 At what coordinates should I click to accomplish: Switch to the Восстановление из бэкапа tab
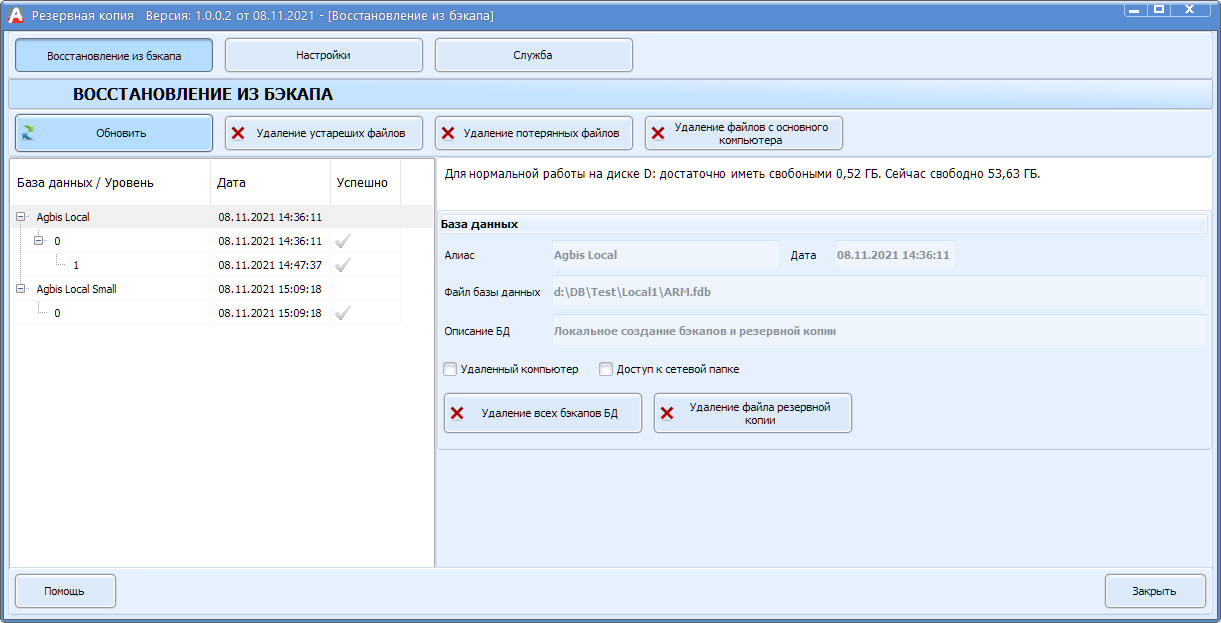tap(114, 56)
